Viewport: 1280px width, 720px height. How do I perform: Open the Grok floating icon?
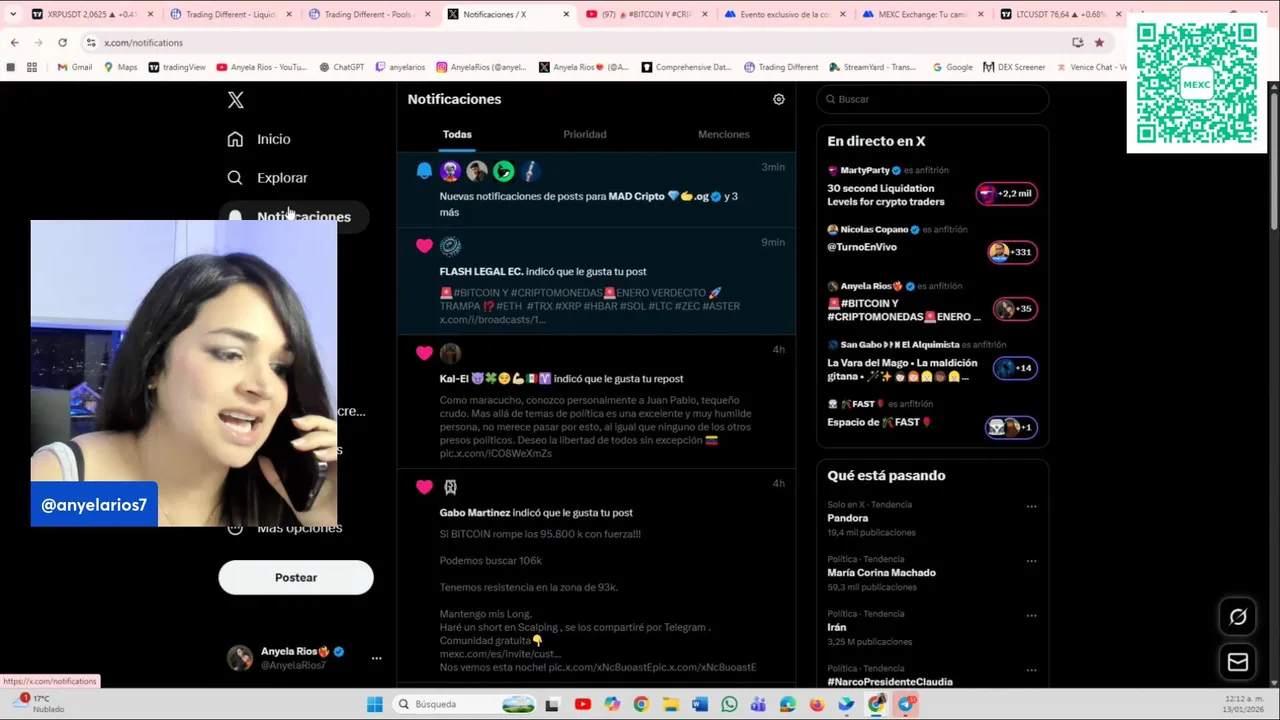coord(1238,617)
